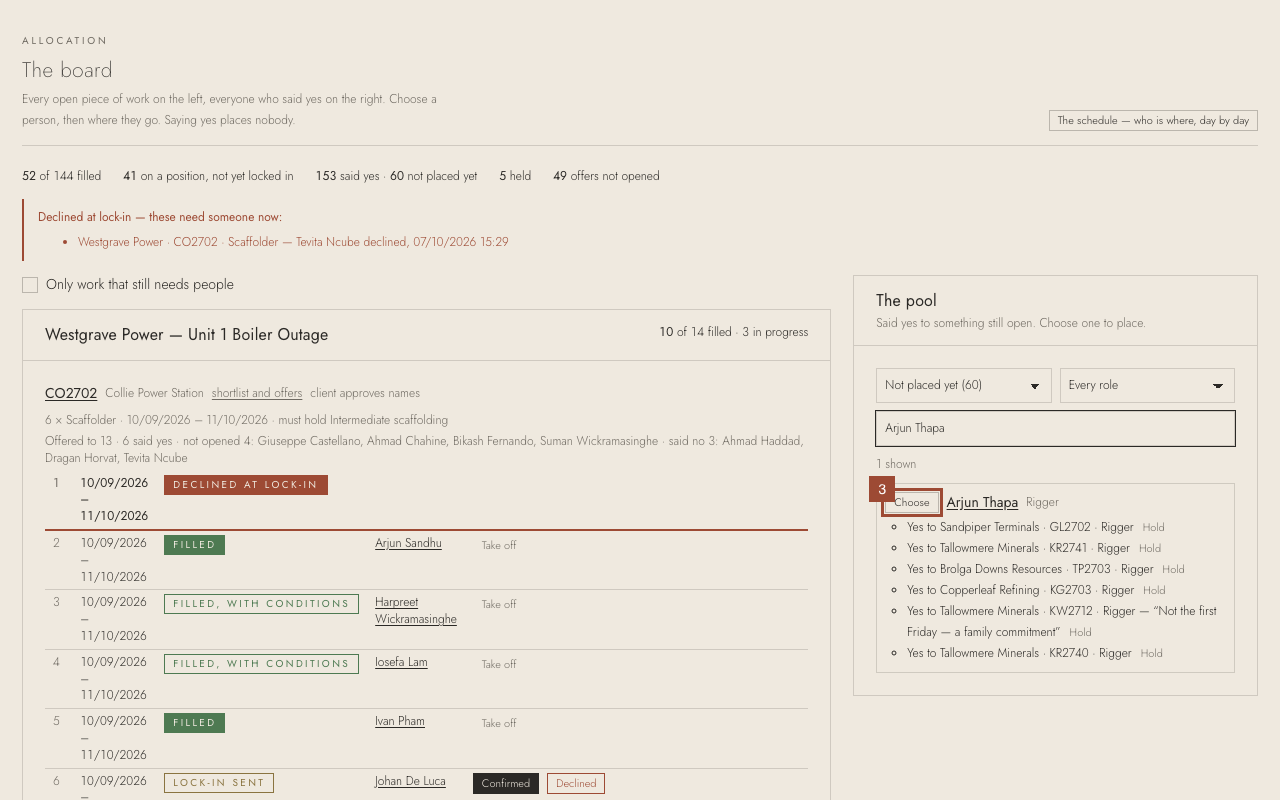This screenshot has width=1280, height=800.
Task: Open Arjun Thapa's name link in the pool
Action: [982, 502]
